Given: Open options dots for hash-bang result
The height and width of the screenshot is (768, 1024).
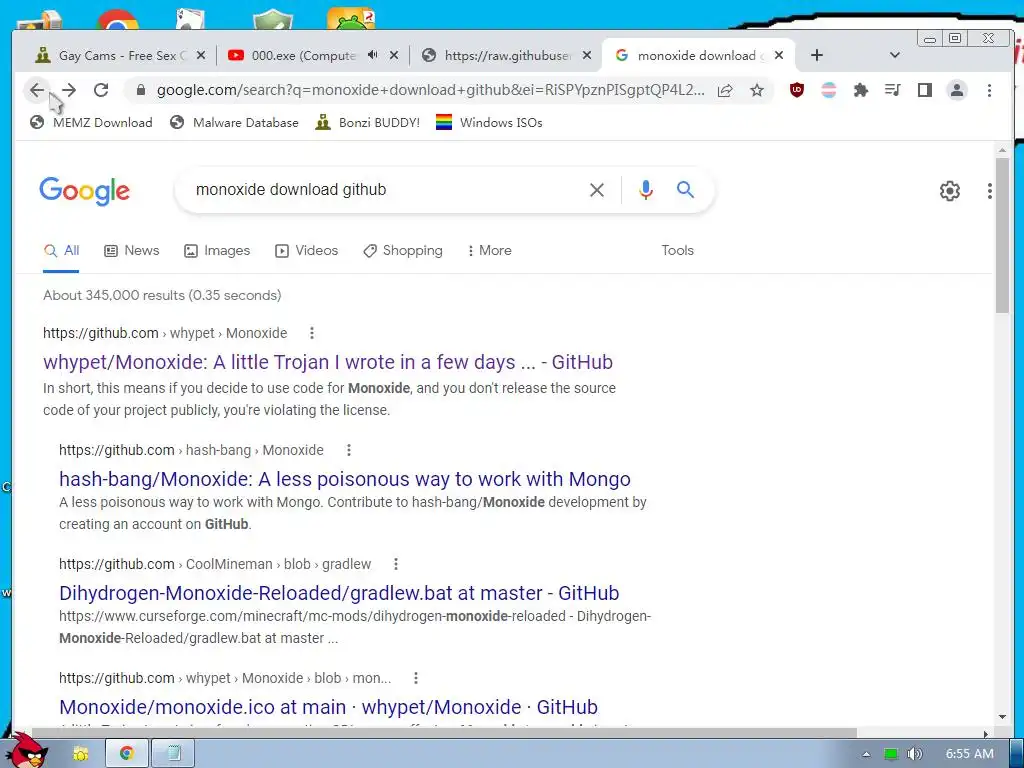Looking at the screenshot, I should [x=349, y=450].
